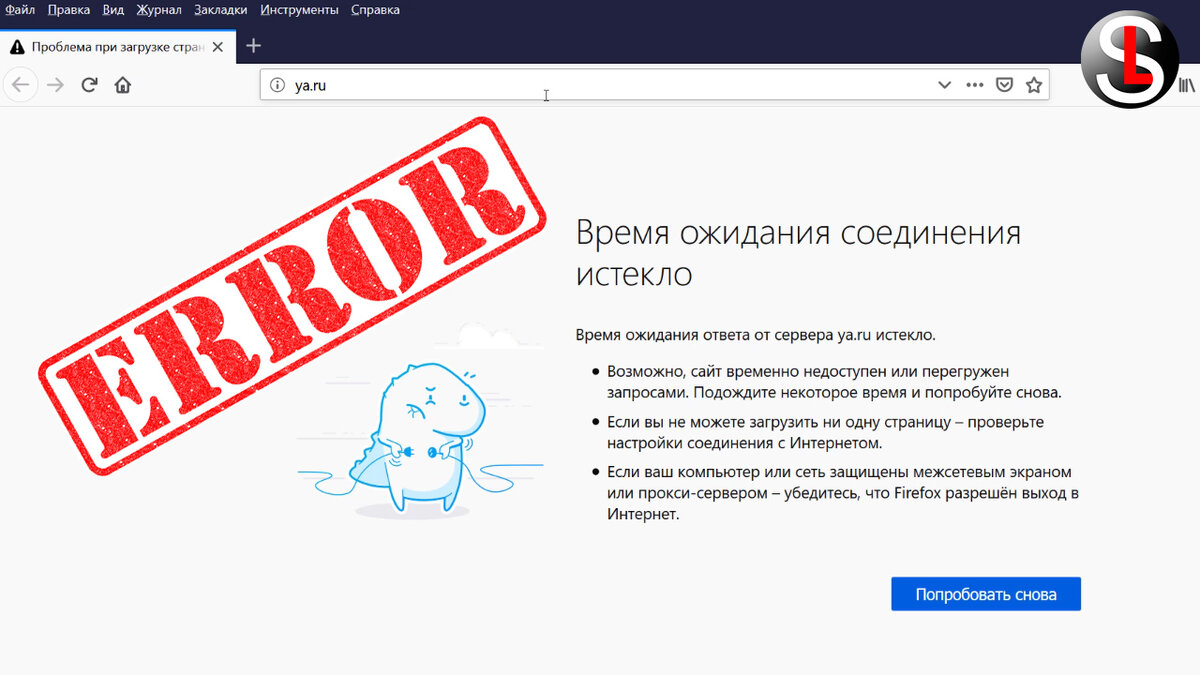Click the warning icon on the tab
Screen dimensions: 1200x675
click(x=17, y=47)
